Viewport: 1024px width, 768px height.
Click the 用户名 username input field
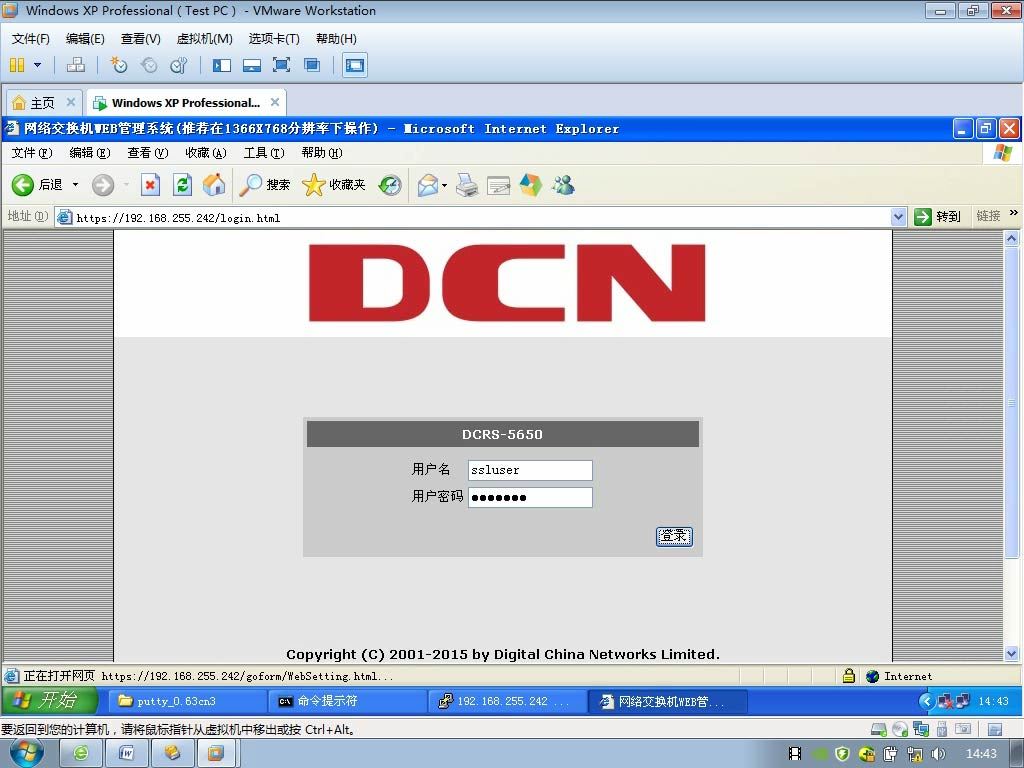(530, 470)
